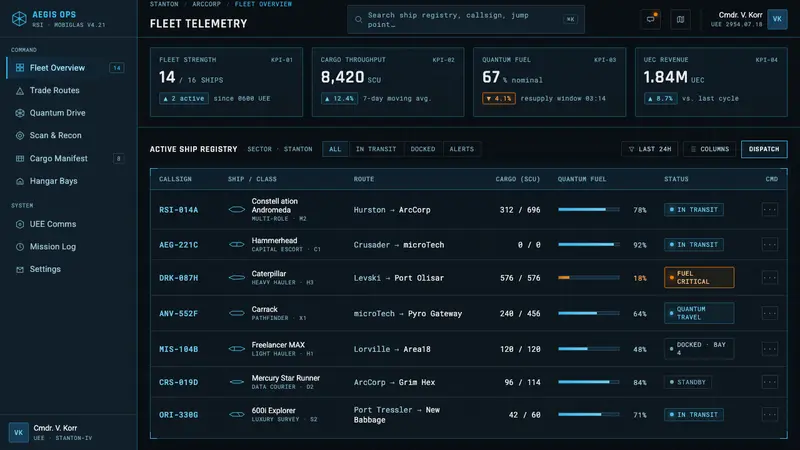Click the Cargo Manifest table icon
The width and height of the screenshot is (800, 450).
pyautogui.click(x=20, y=159)
